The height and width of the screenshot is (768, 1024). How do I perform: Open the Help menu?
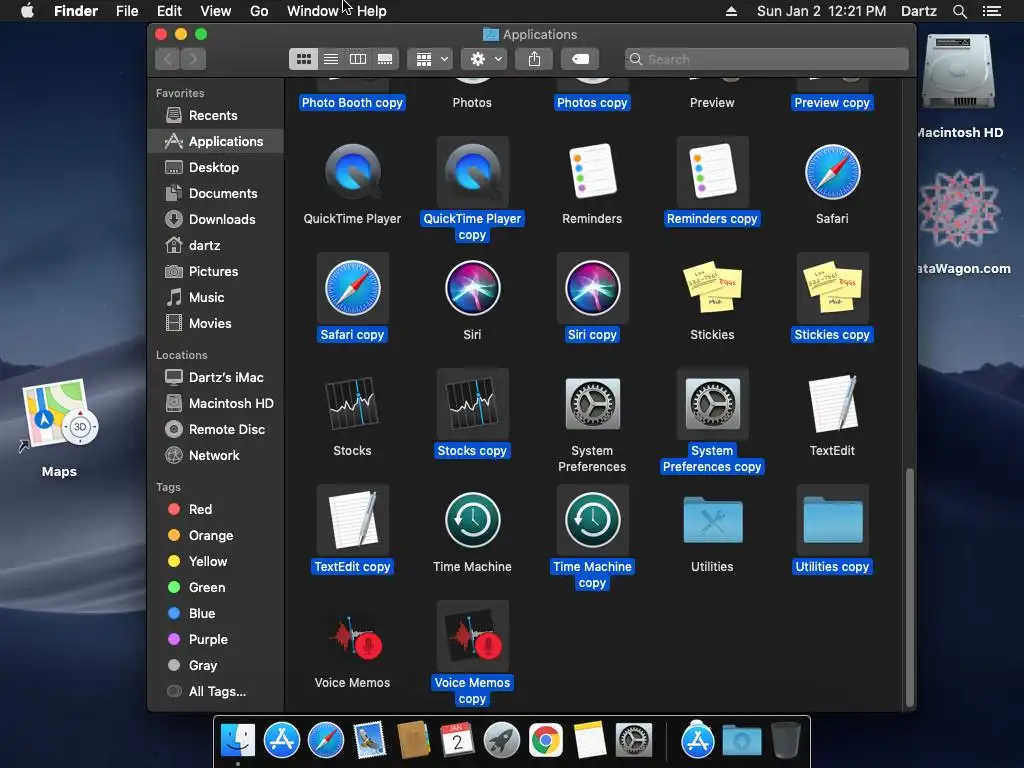point(372,11)
